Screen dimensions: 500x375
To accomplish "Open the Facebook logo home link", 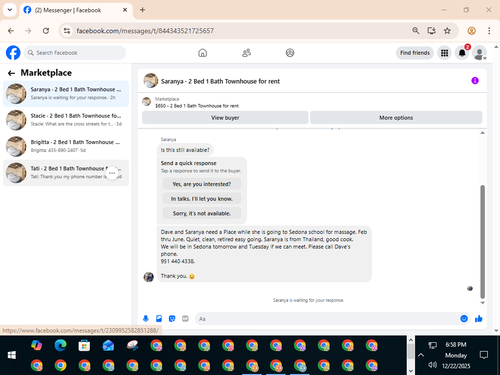I will click(13, 53).
